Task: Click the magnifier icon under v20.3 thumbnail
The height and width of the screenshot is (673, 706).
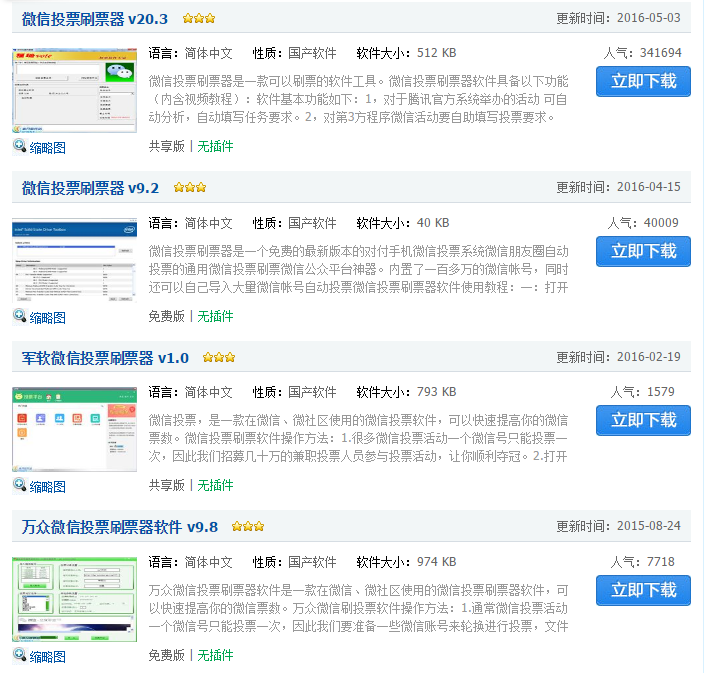Action: 19,146
